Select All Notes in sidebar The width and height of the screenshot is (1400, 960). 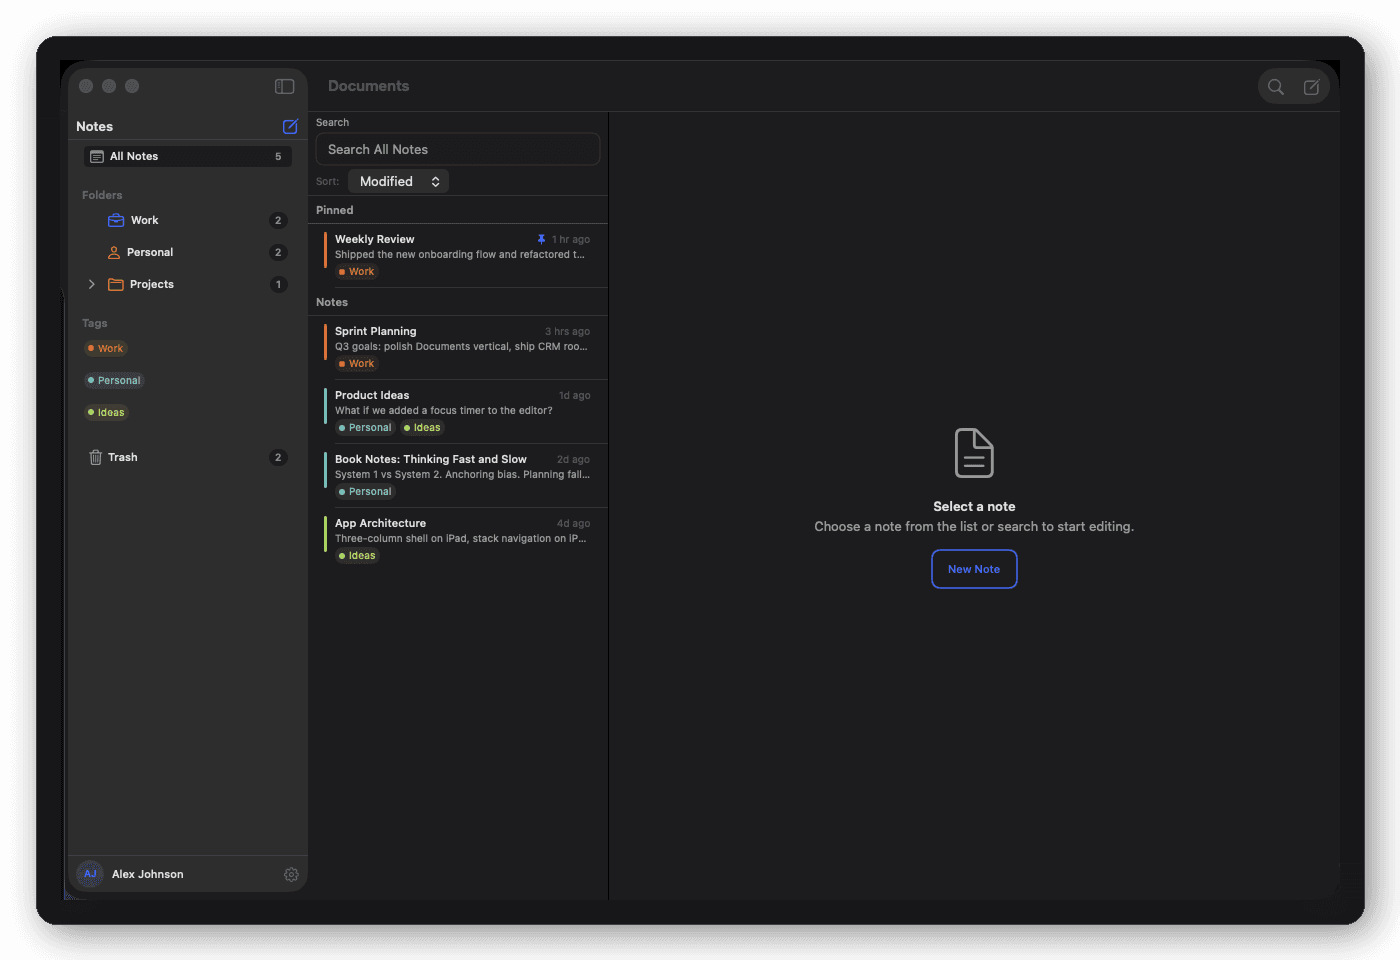tap(188, 156)
